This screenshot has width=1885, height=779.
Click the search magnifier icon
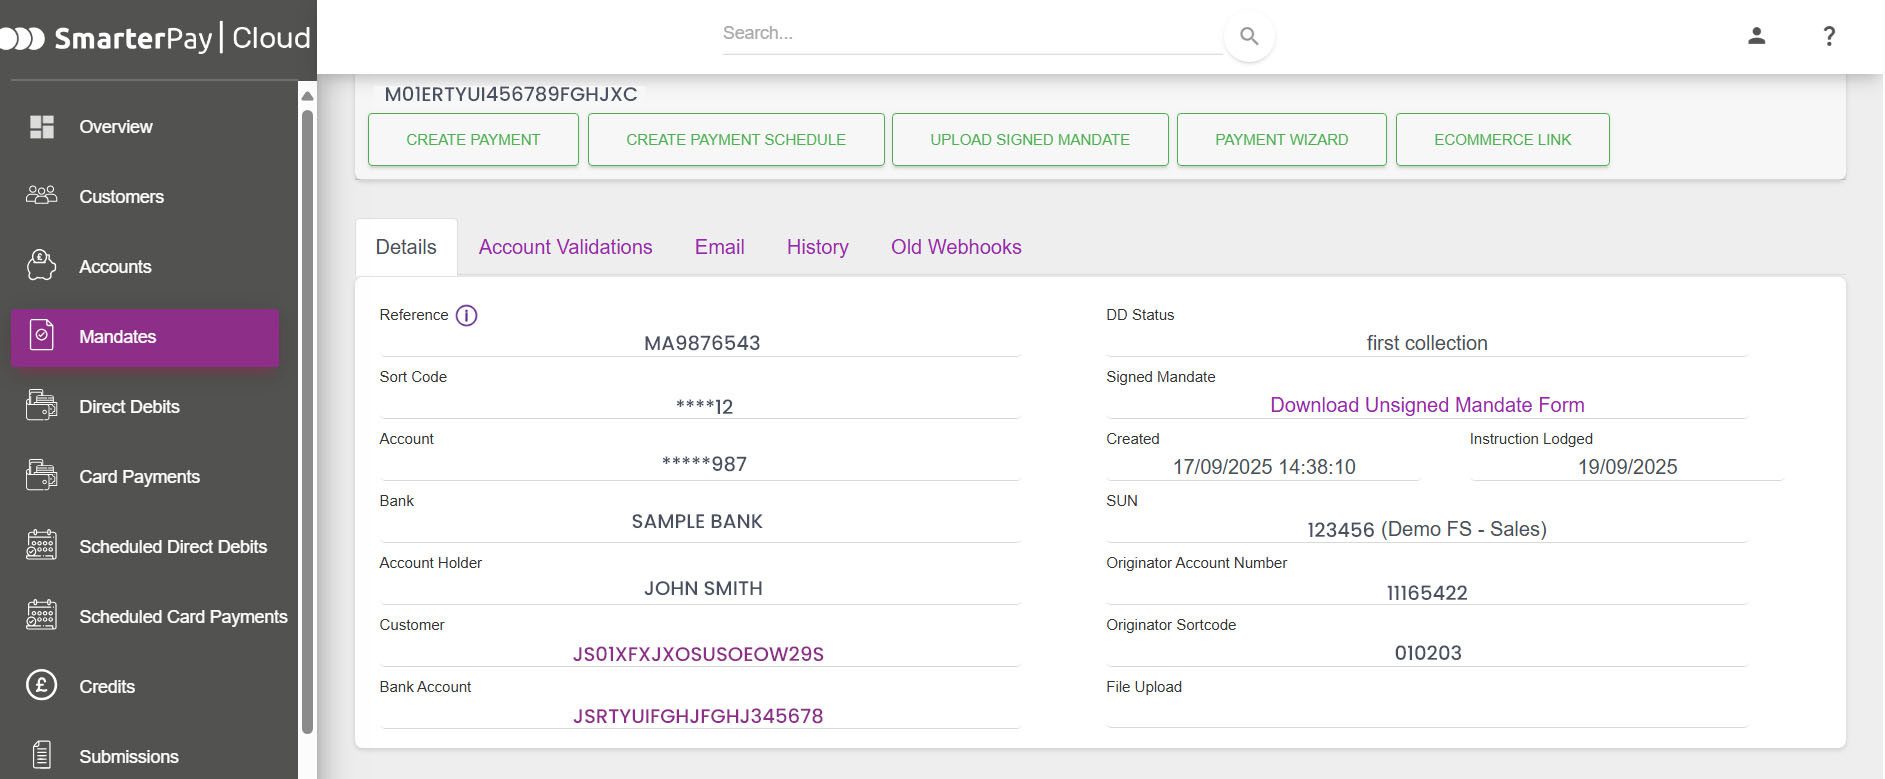pyautogui.click(x=1248, y=36)
